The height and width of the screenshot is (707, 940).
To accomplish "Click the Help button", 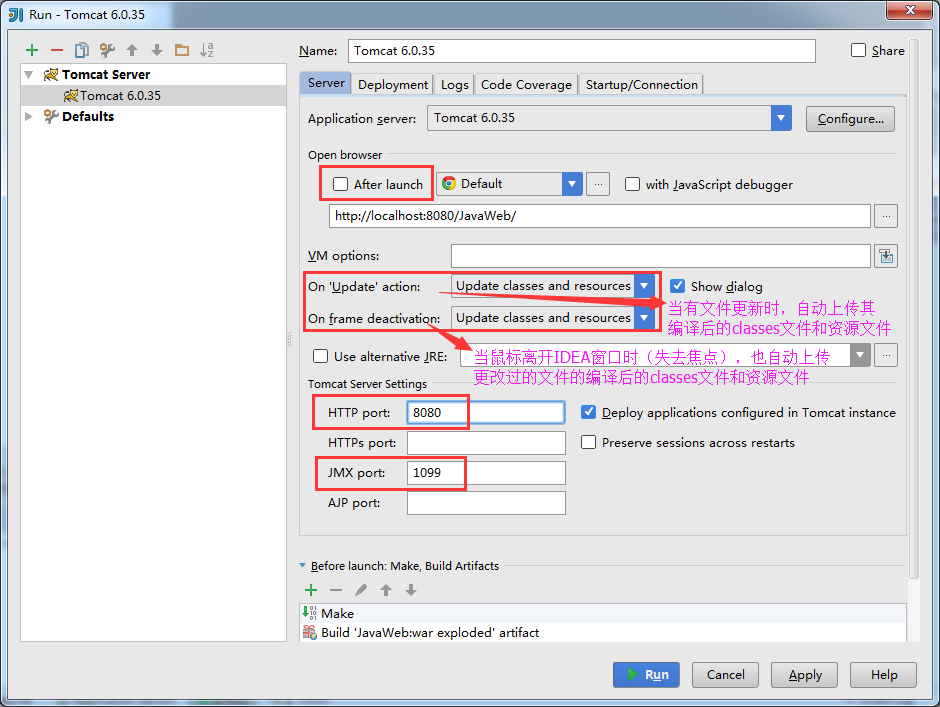I will coord(884,675).
